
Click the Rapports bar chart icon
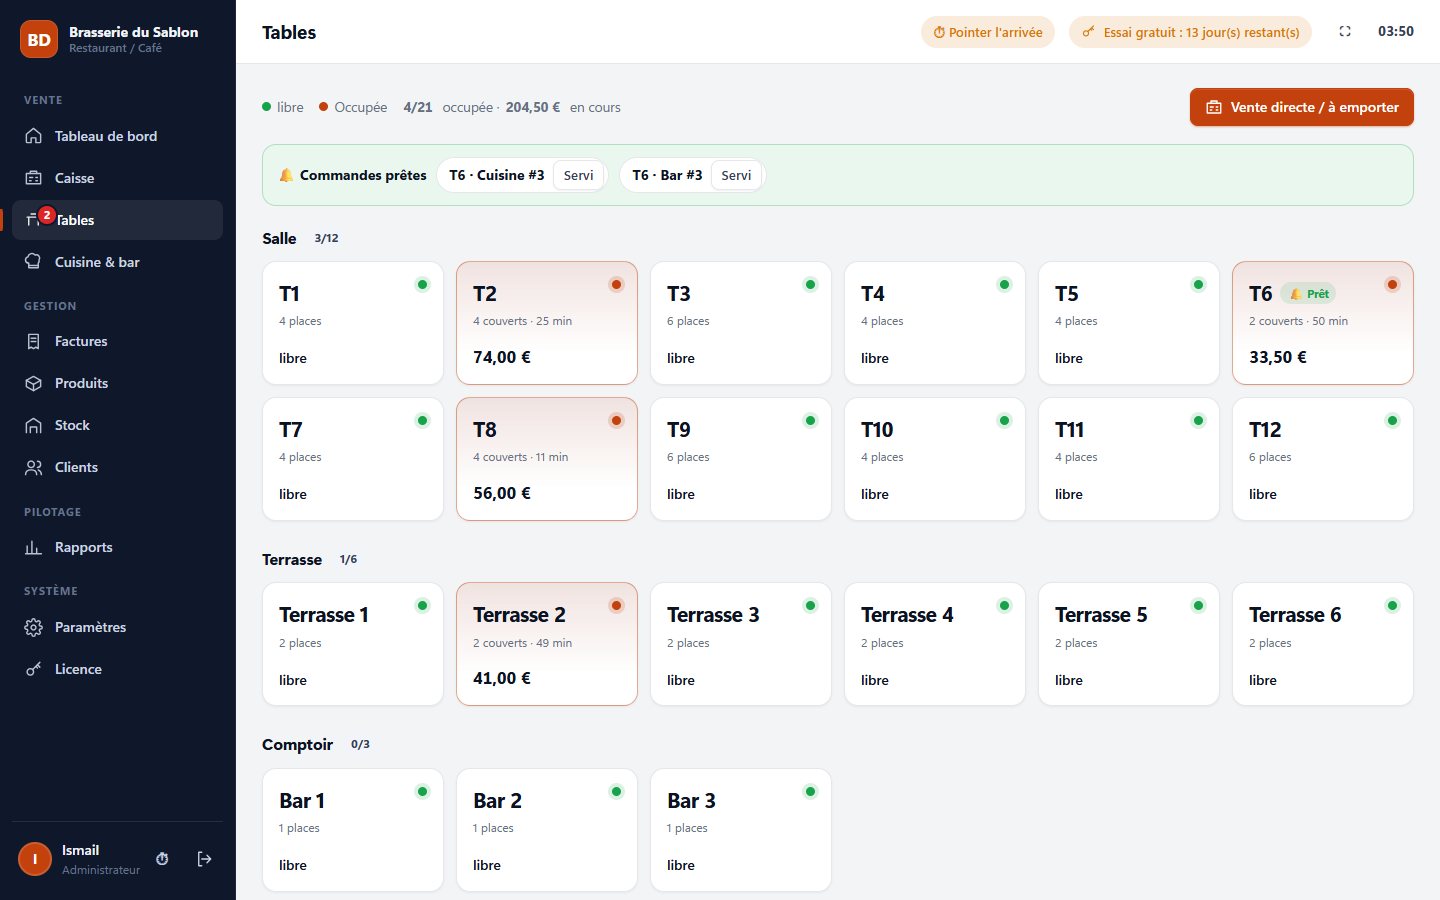click(33, 547)
